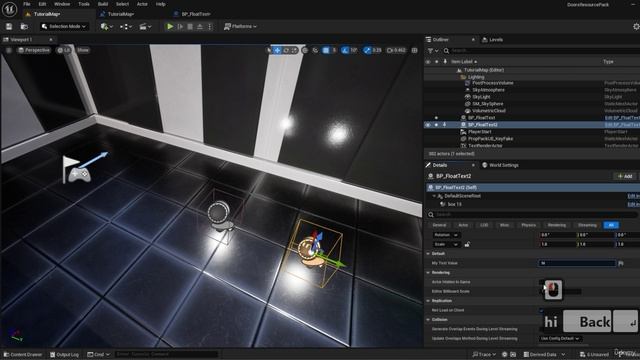The width and height of the screenshot is (640, 360).
Task: Open the Blueprints toolbar dropdown
Action: click(x=126, y=27)
